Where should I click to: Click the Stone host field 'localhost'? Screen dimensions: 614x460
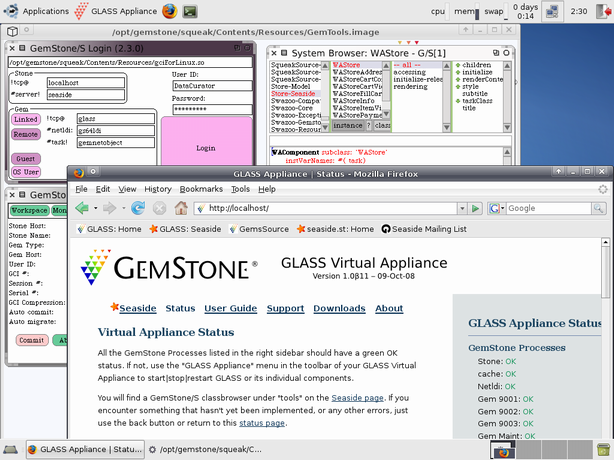pyautogui.click(x=86, y=83)
